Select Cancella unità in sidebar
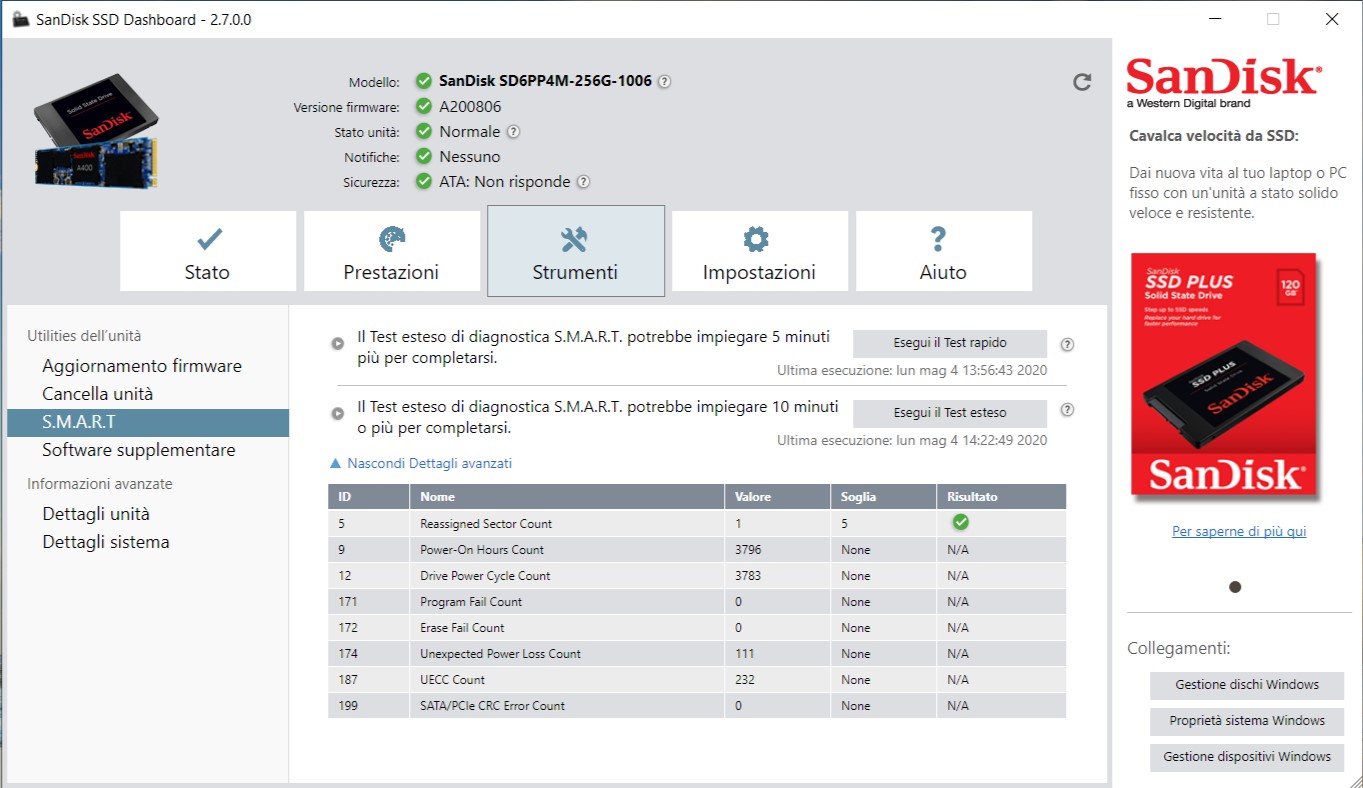Screen dimensions: 1363x788 pyautogui.click(x=98, y=394)
